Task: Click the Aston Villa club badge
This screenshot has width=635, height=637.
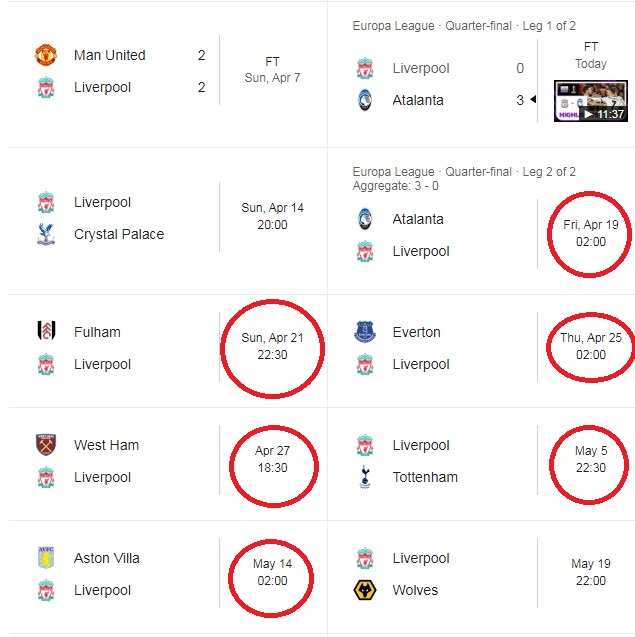Action: (x=46, y=558)
